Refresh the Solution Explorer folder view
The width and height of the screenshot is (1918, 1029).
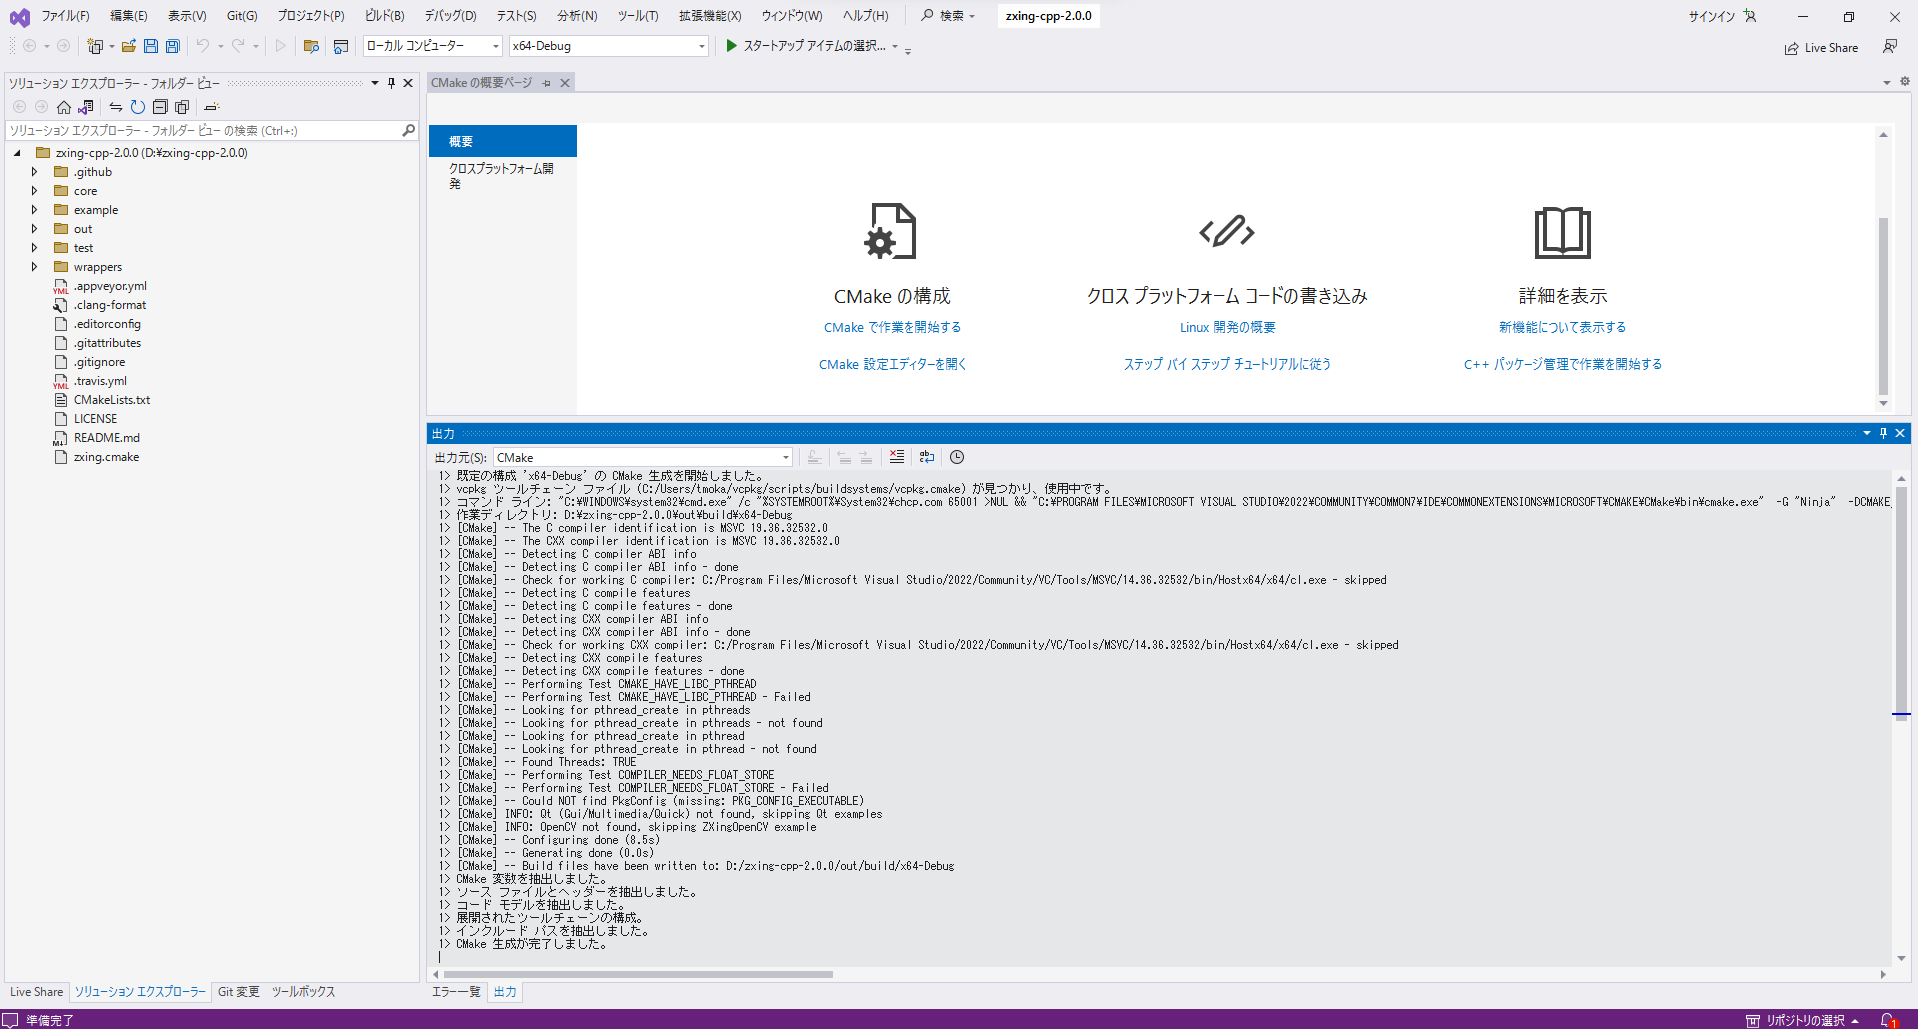138,107
